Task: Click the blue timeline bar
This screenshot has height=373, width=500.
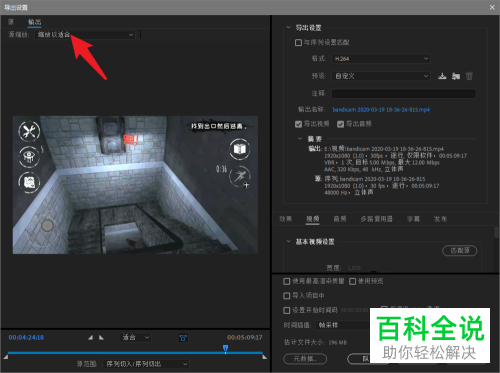Action: pyautogui.click(x=135, y=352)
